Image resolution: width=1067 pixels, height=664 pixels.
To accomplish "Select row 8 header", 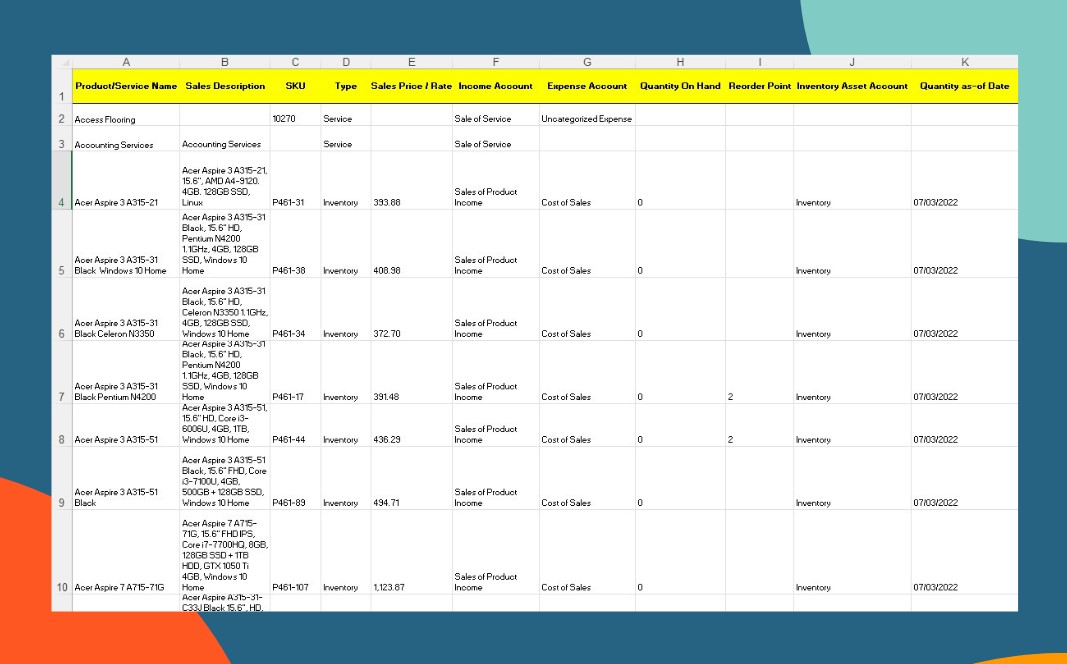I will (62, 425).
